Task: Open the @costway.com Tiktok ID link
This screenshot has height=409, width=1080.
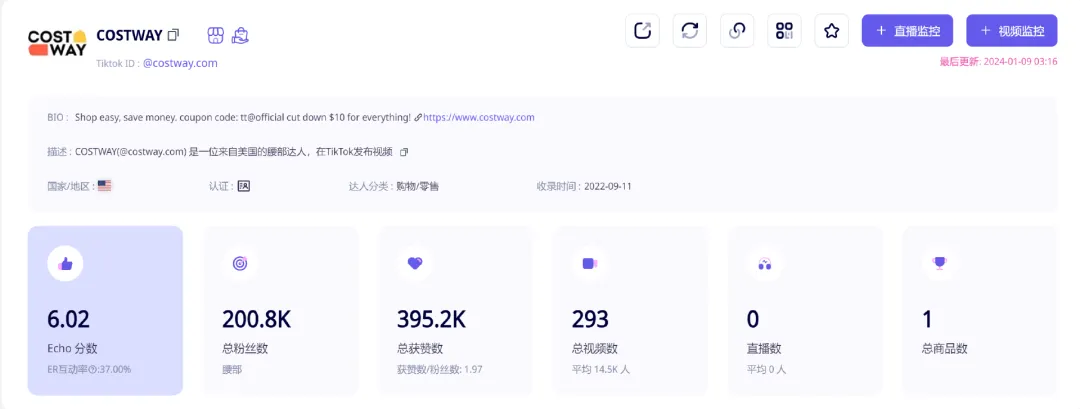Action: (180, 63)
